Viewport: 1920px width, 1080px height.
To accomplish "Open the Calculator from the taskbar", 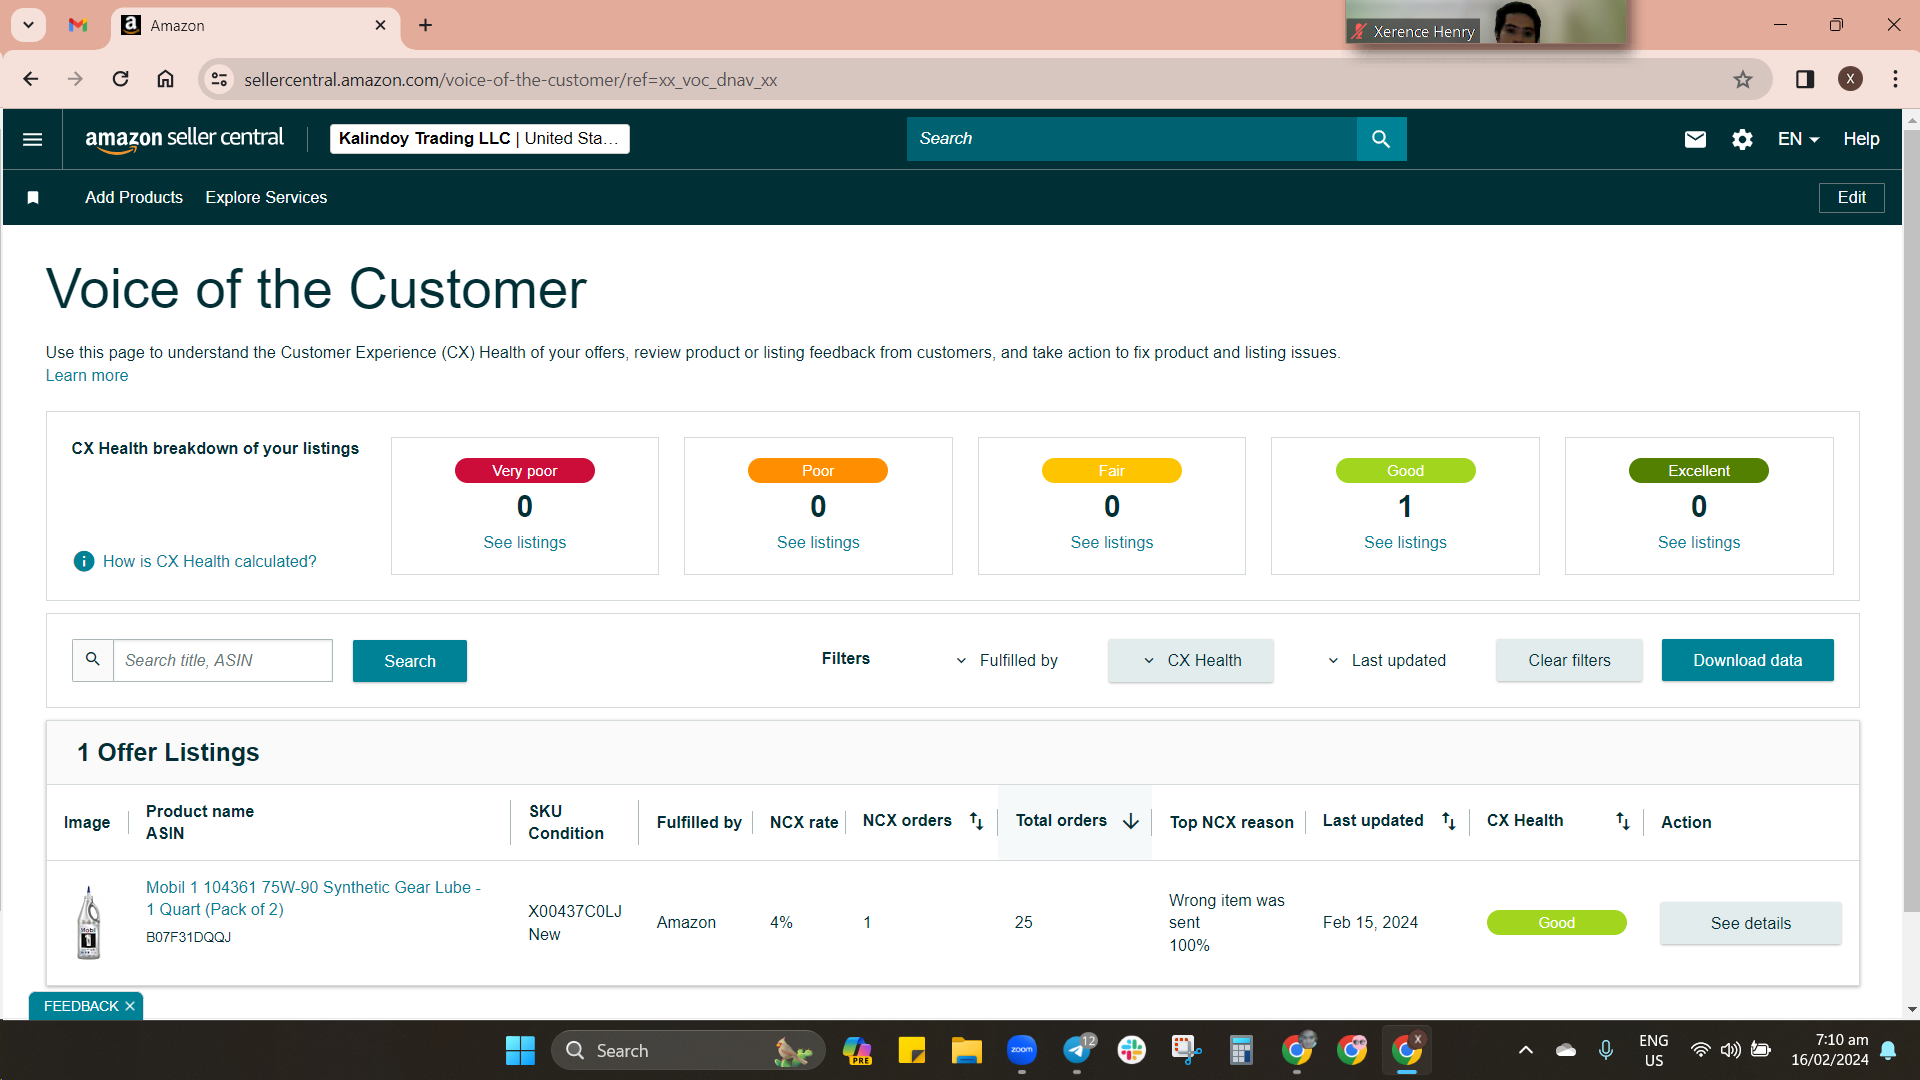I will pos(1241,1050).
